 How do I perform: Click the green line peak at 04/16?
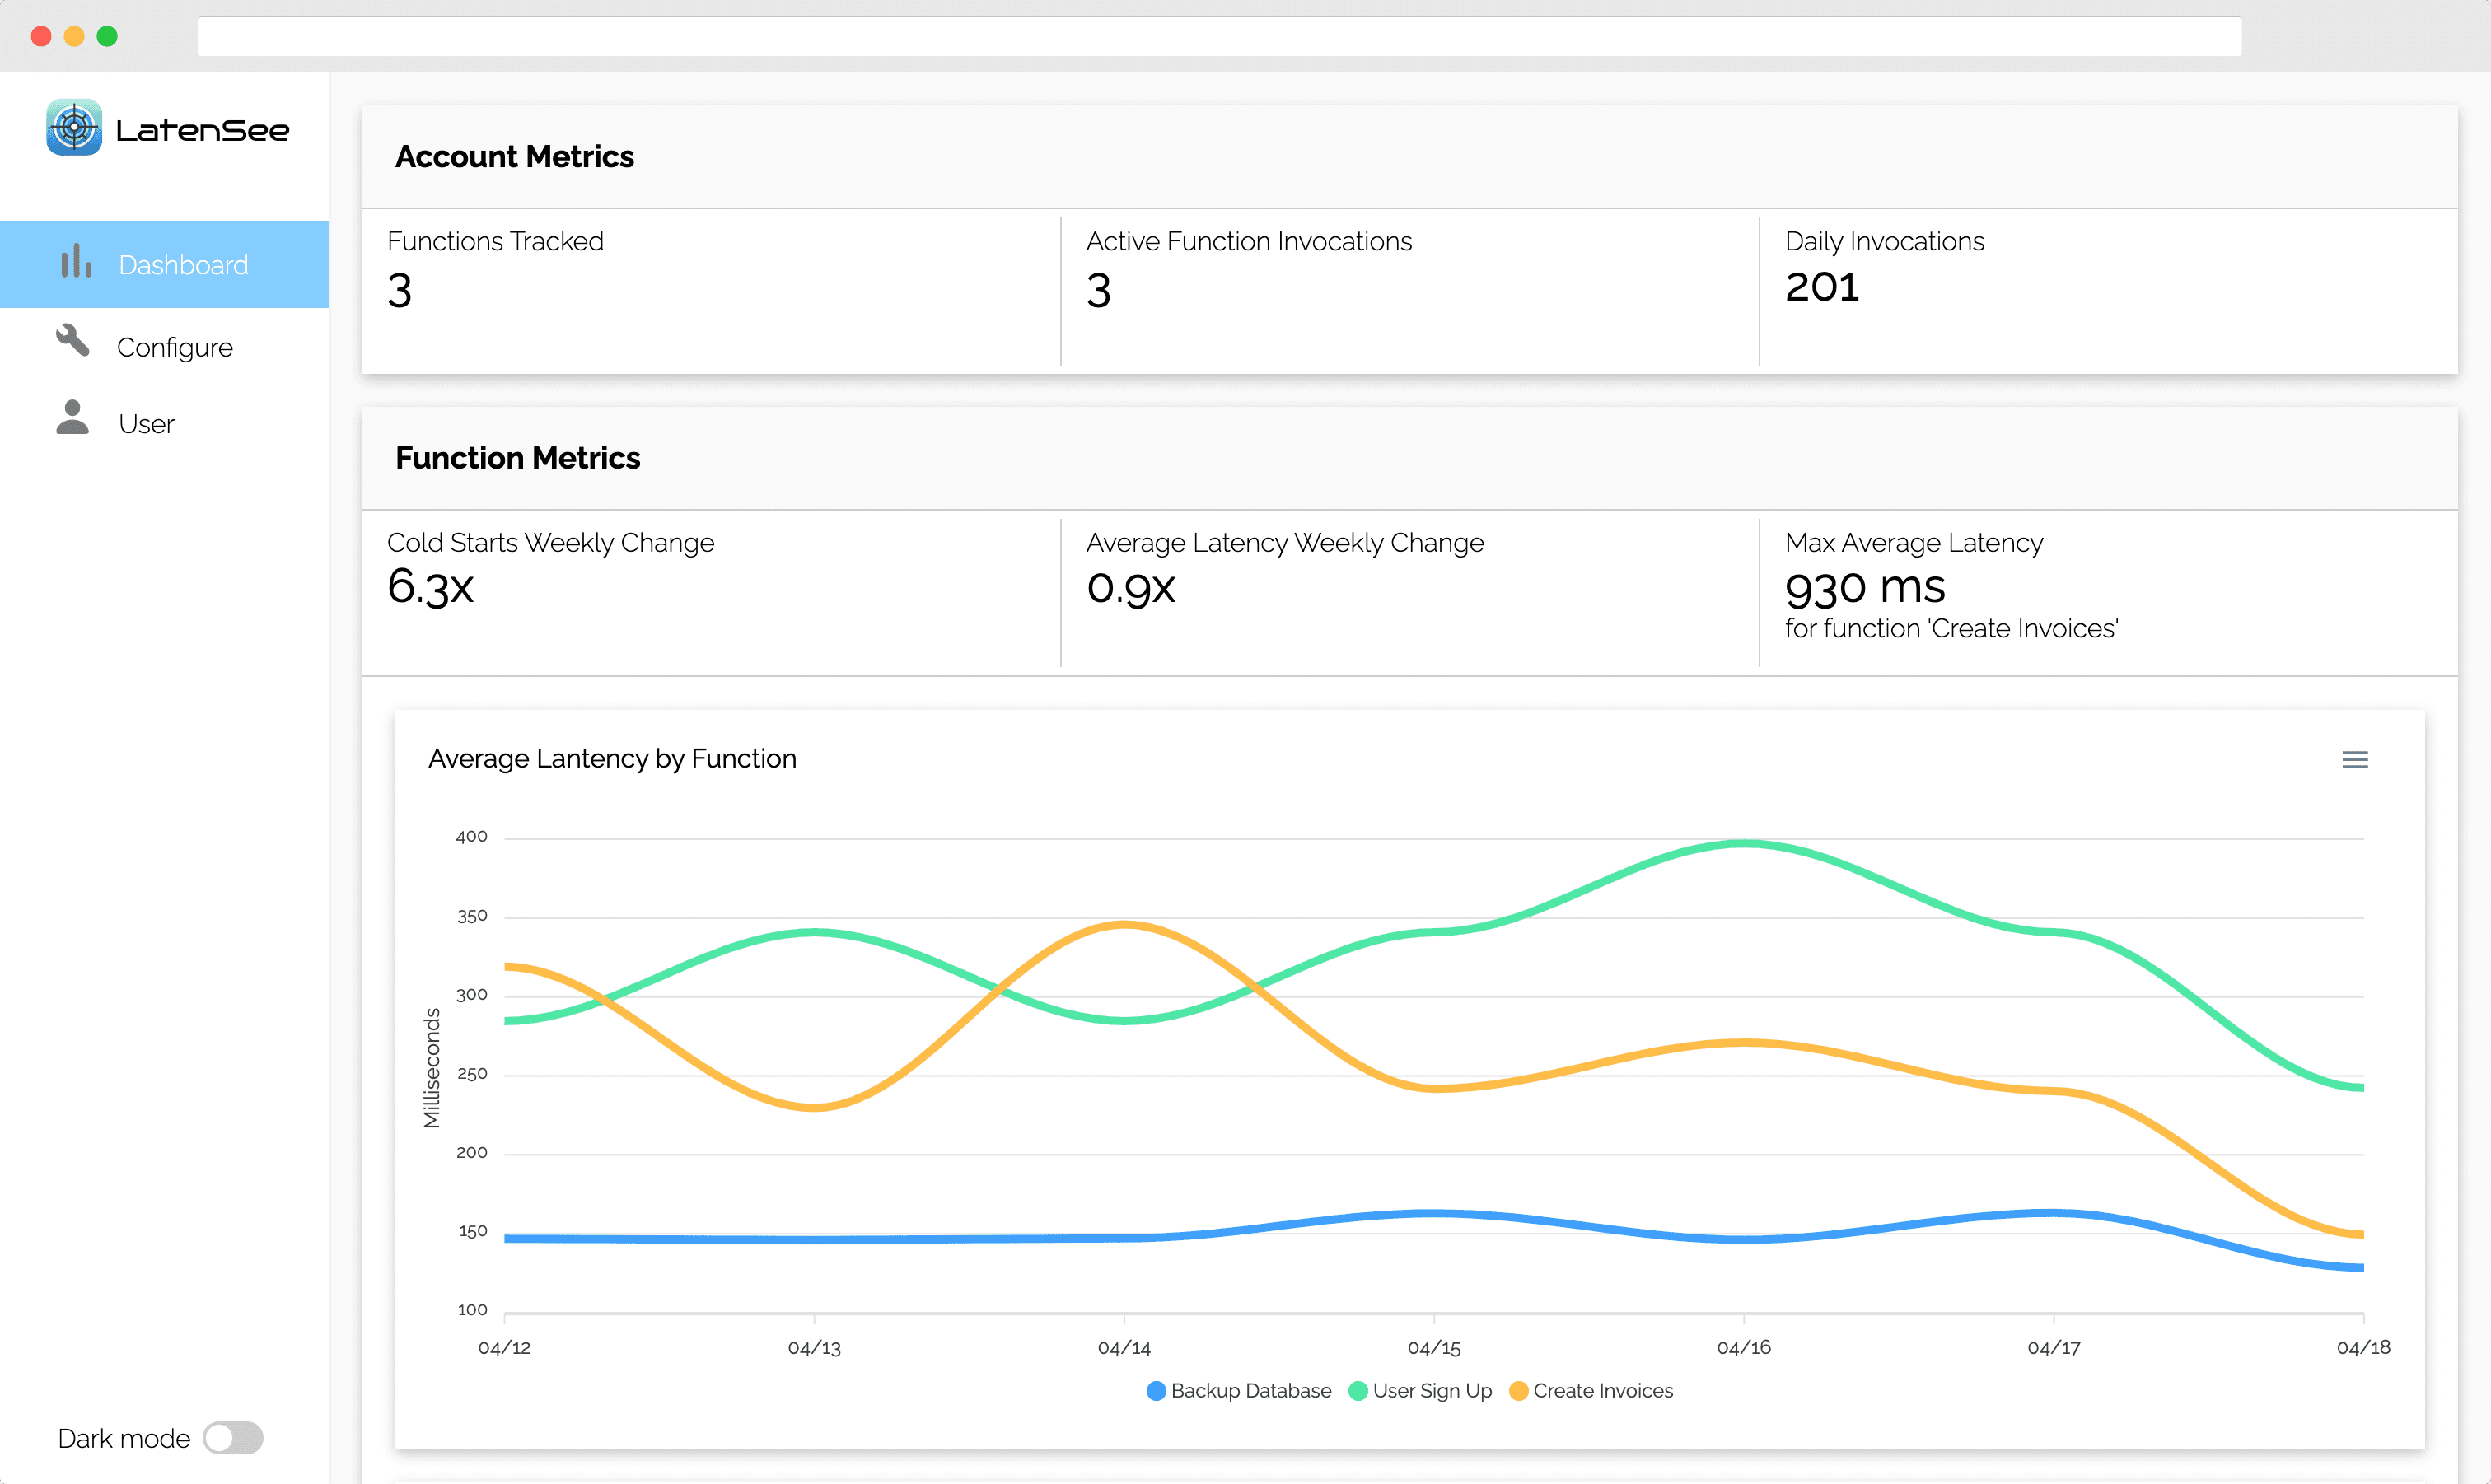[1743, 844]
